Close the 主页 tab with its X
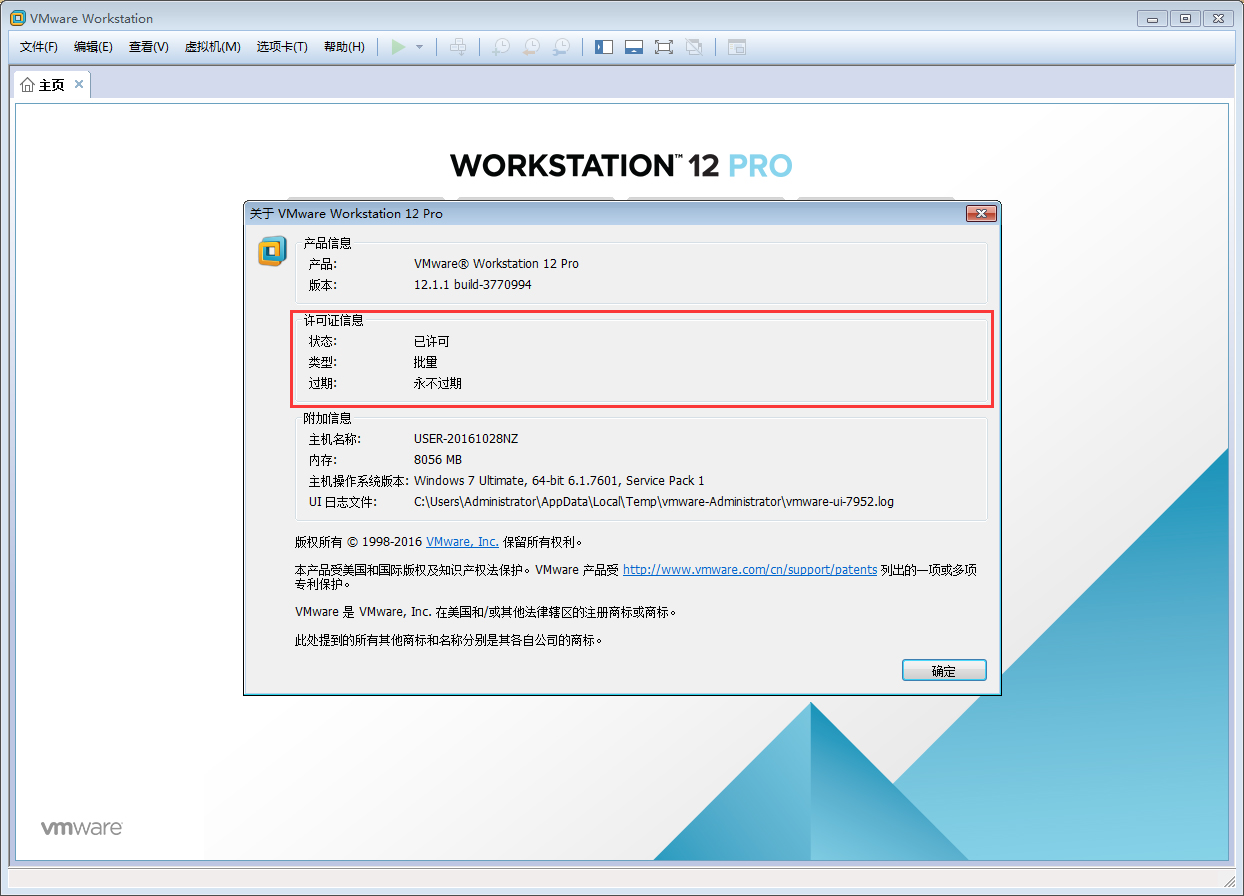This screenshot has height=896, width=1244. point(78,84)
